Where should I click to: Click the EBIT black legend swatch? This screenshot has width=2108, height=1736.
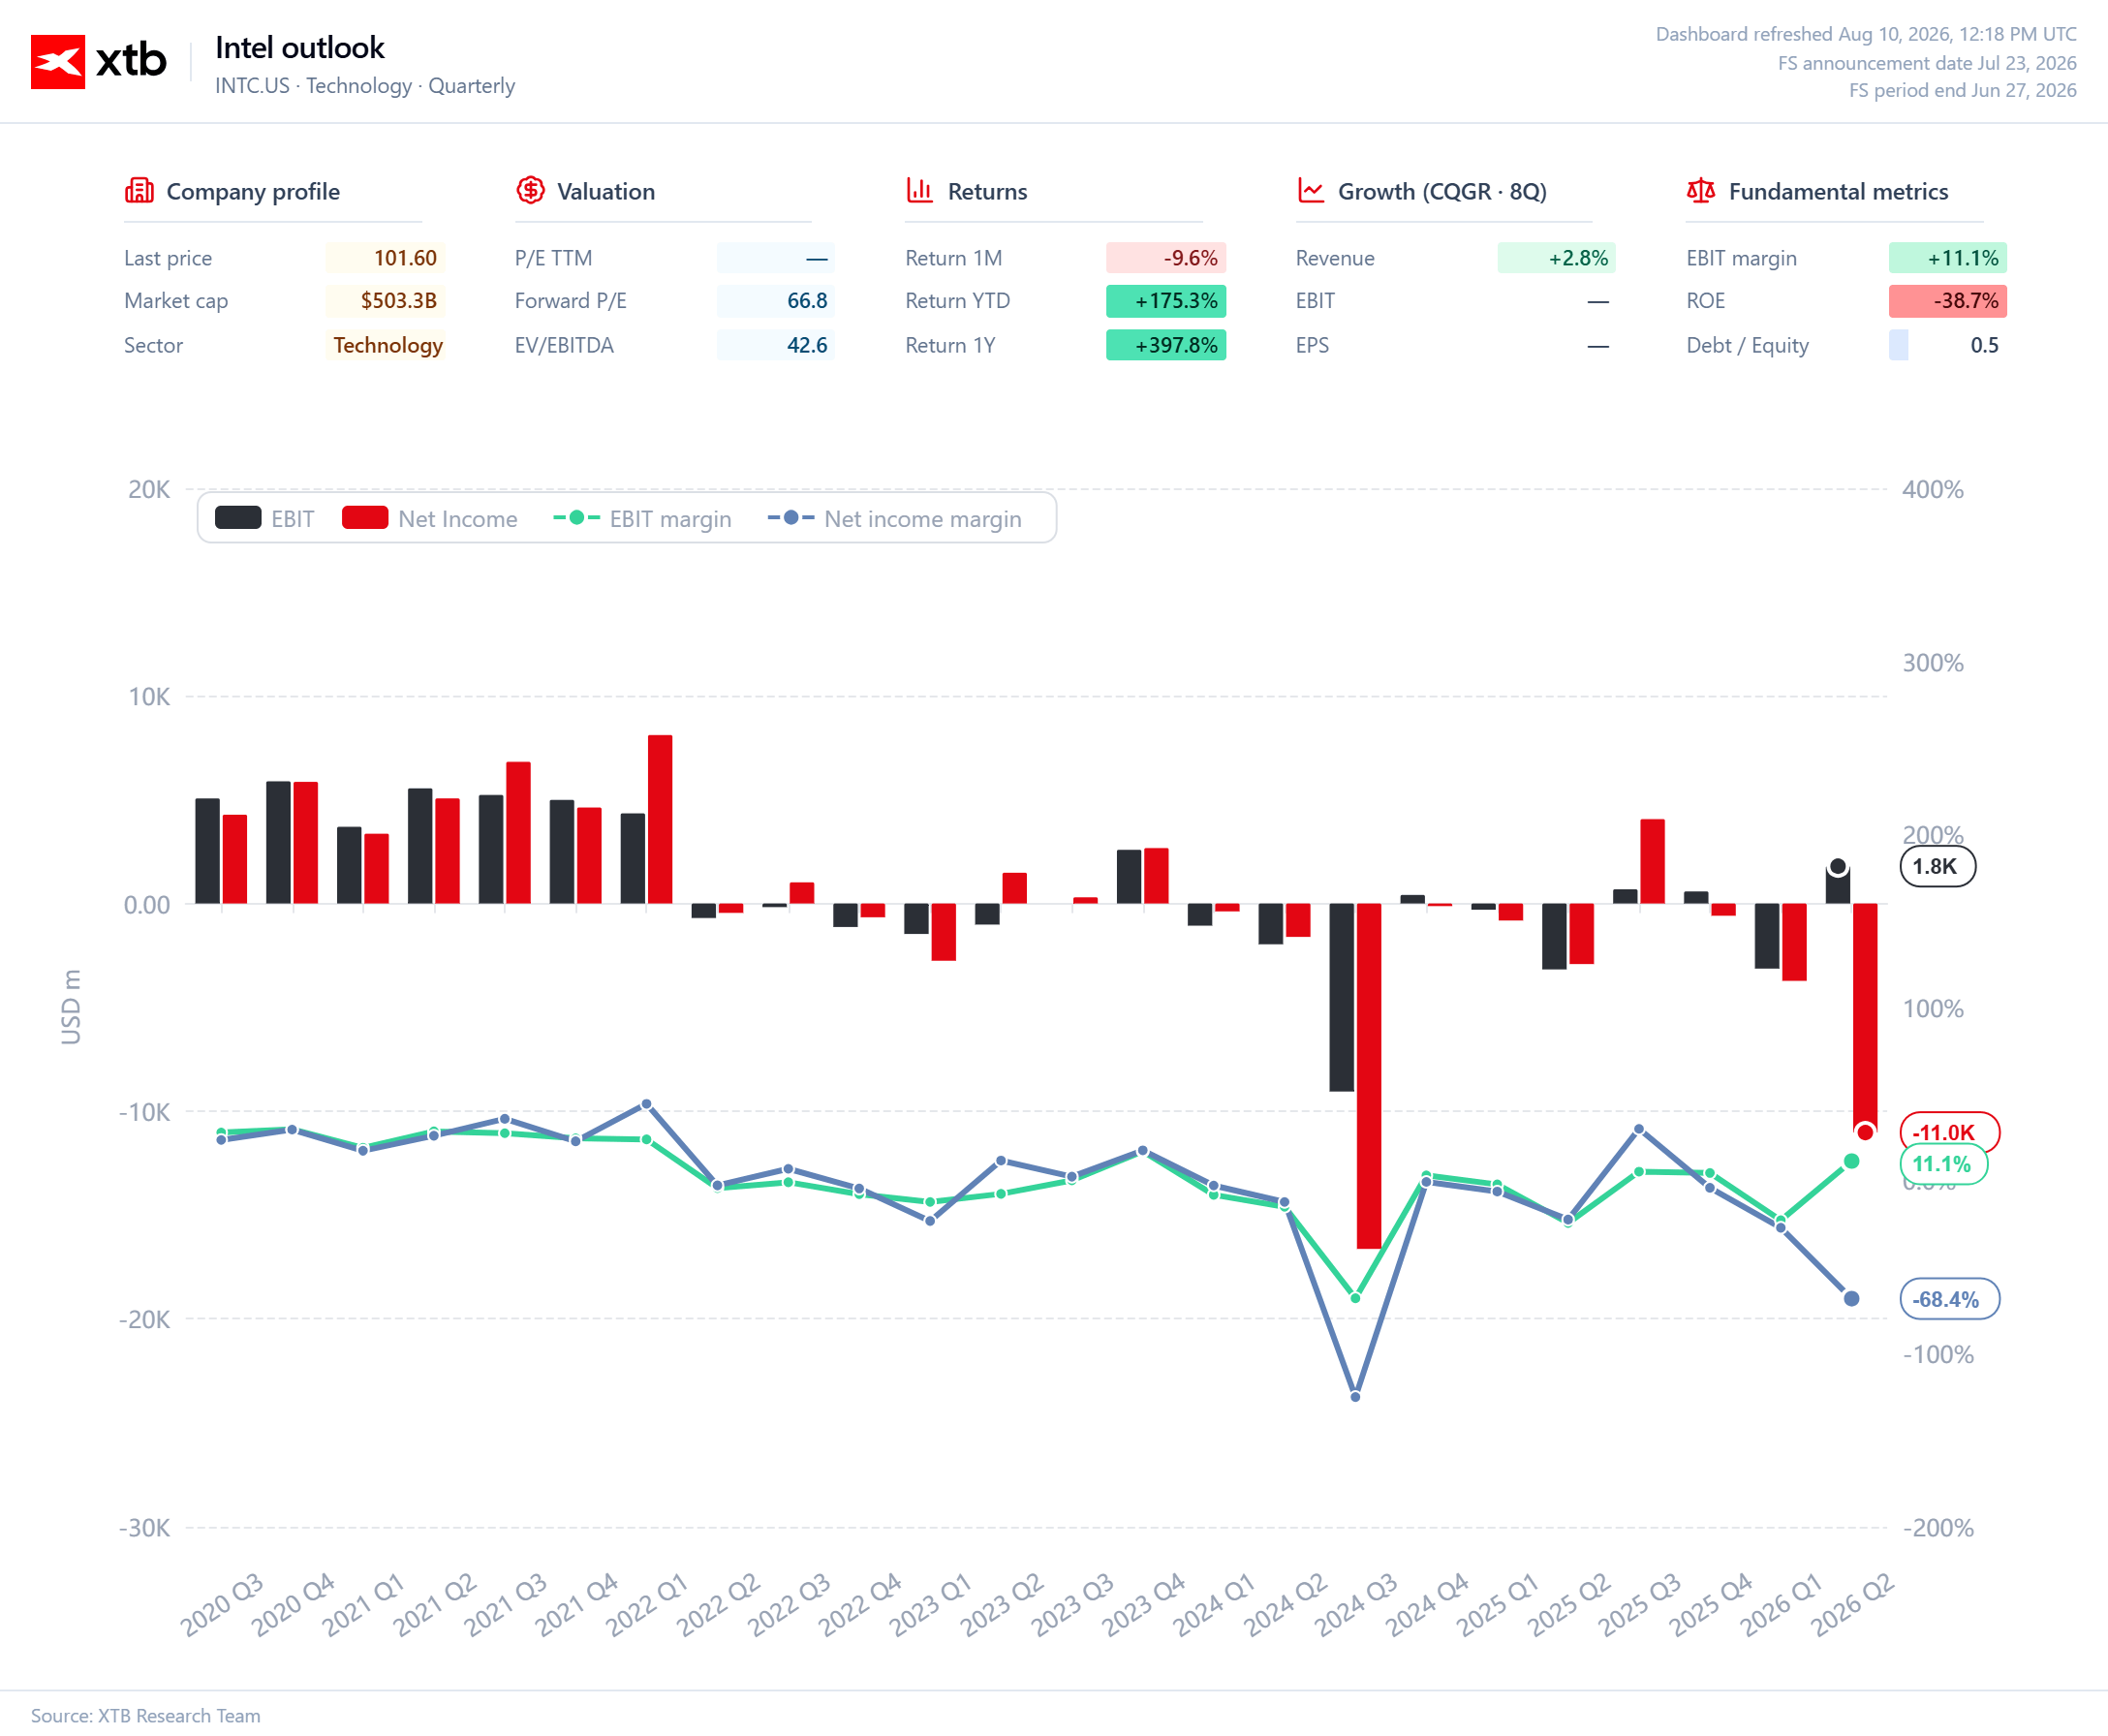tap(238, 518)
